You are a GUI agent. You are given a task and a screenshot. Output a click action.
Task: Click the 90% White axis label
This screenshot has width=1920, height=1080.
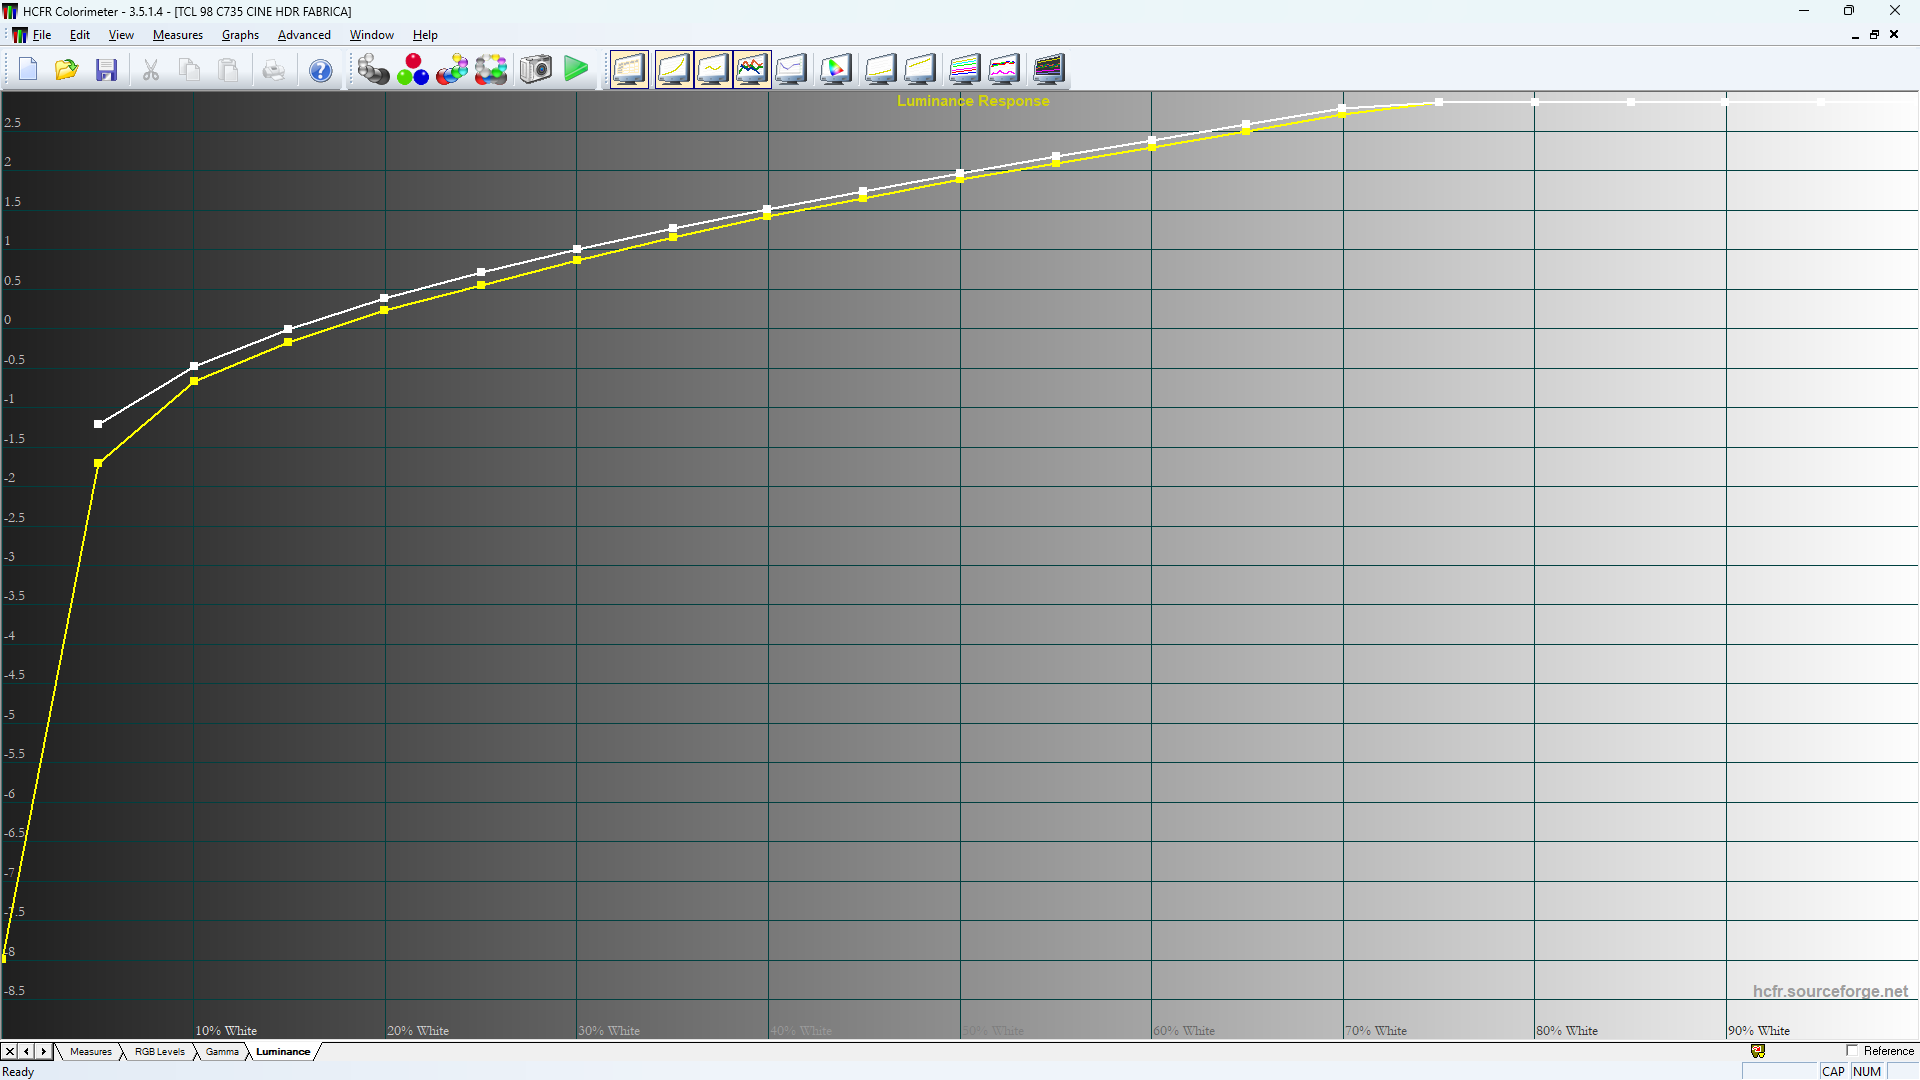1759,1031
